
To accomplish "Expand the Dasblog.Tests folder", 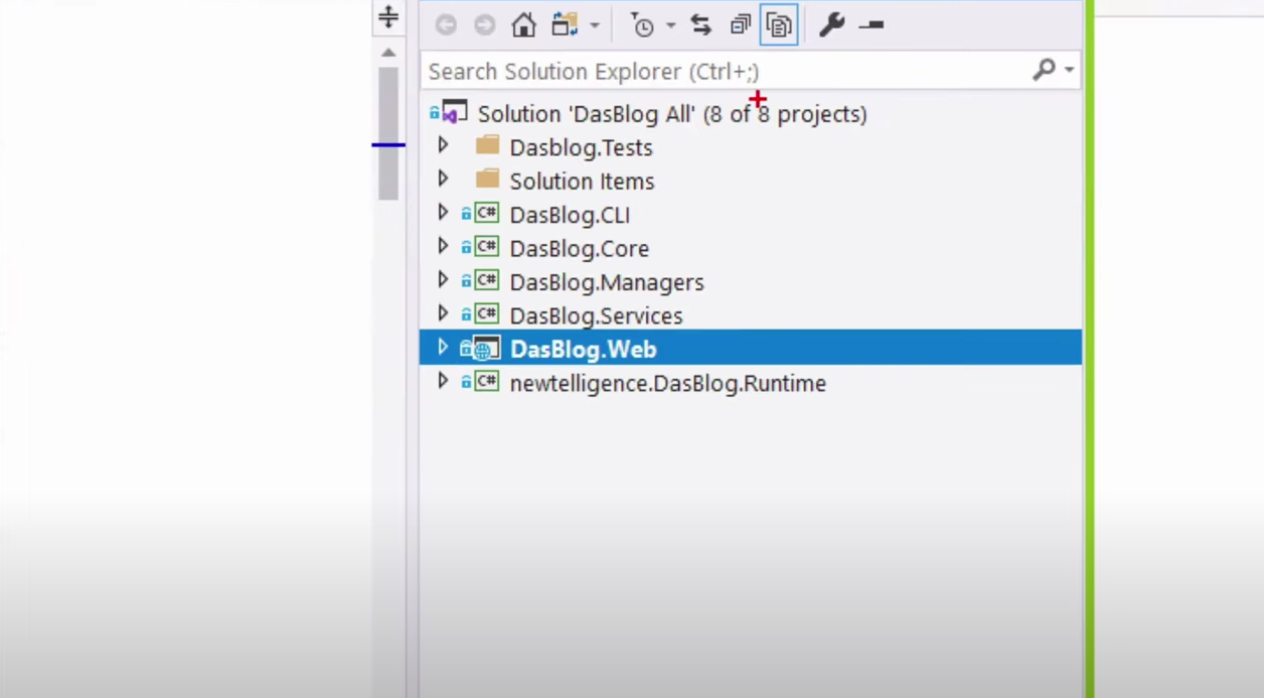I will pyautogui.click(x=443, y=146).
